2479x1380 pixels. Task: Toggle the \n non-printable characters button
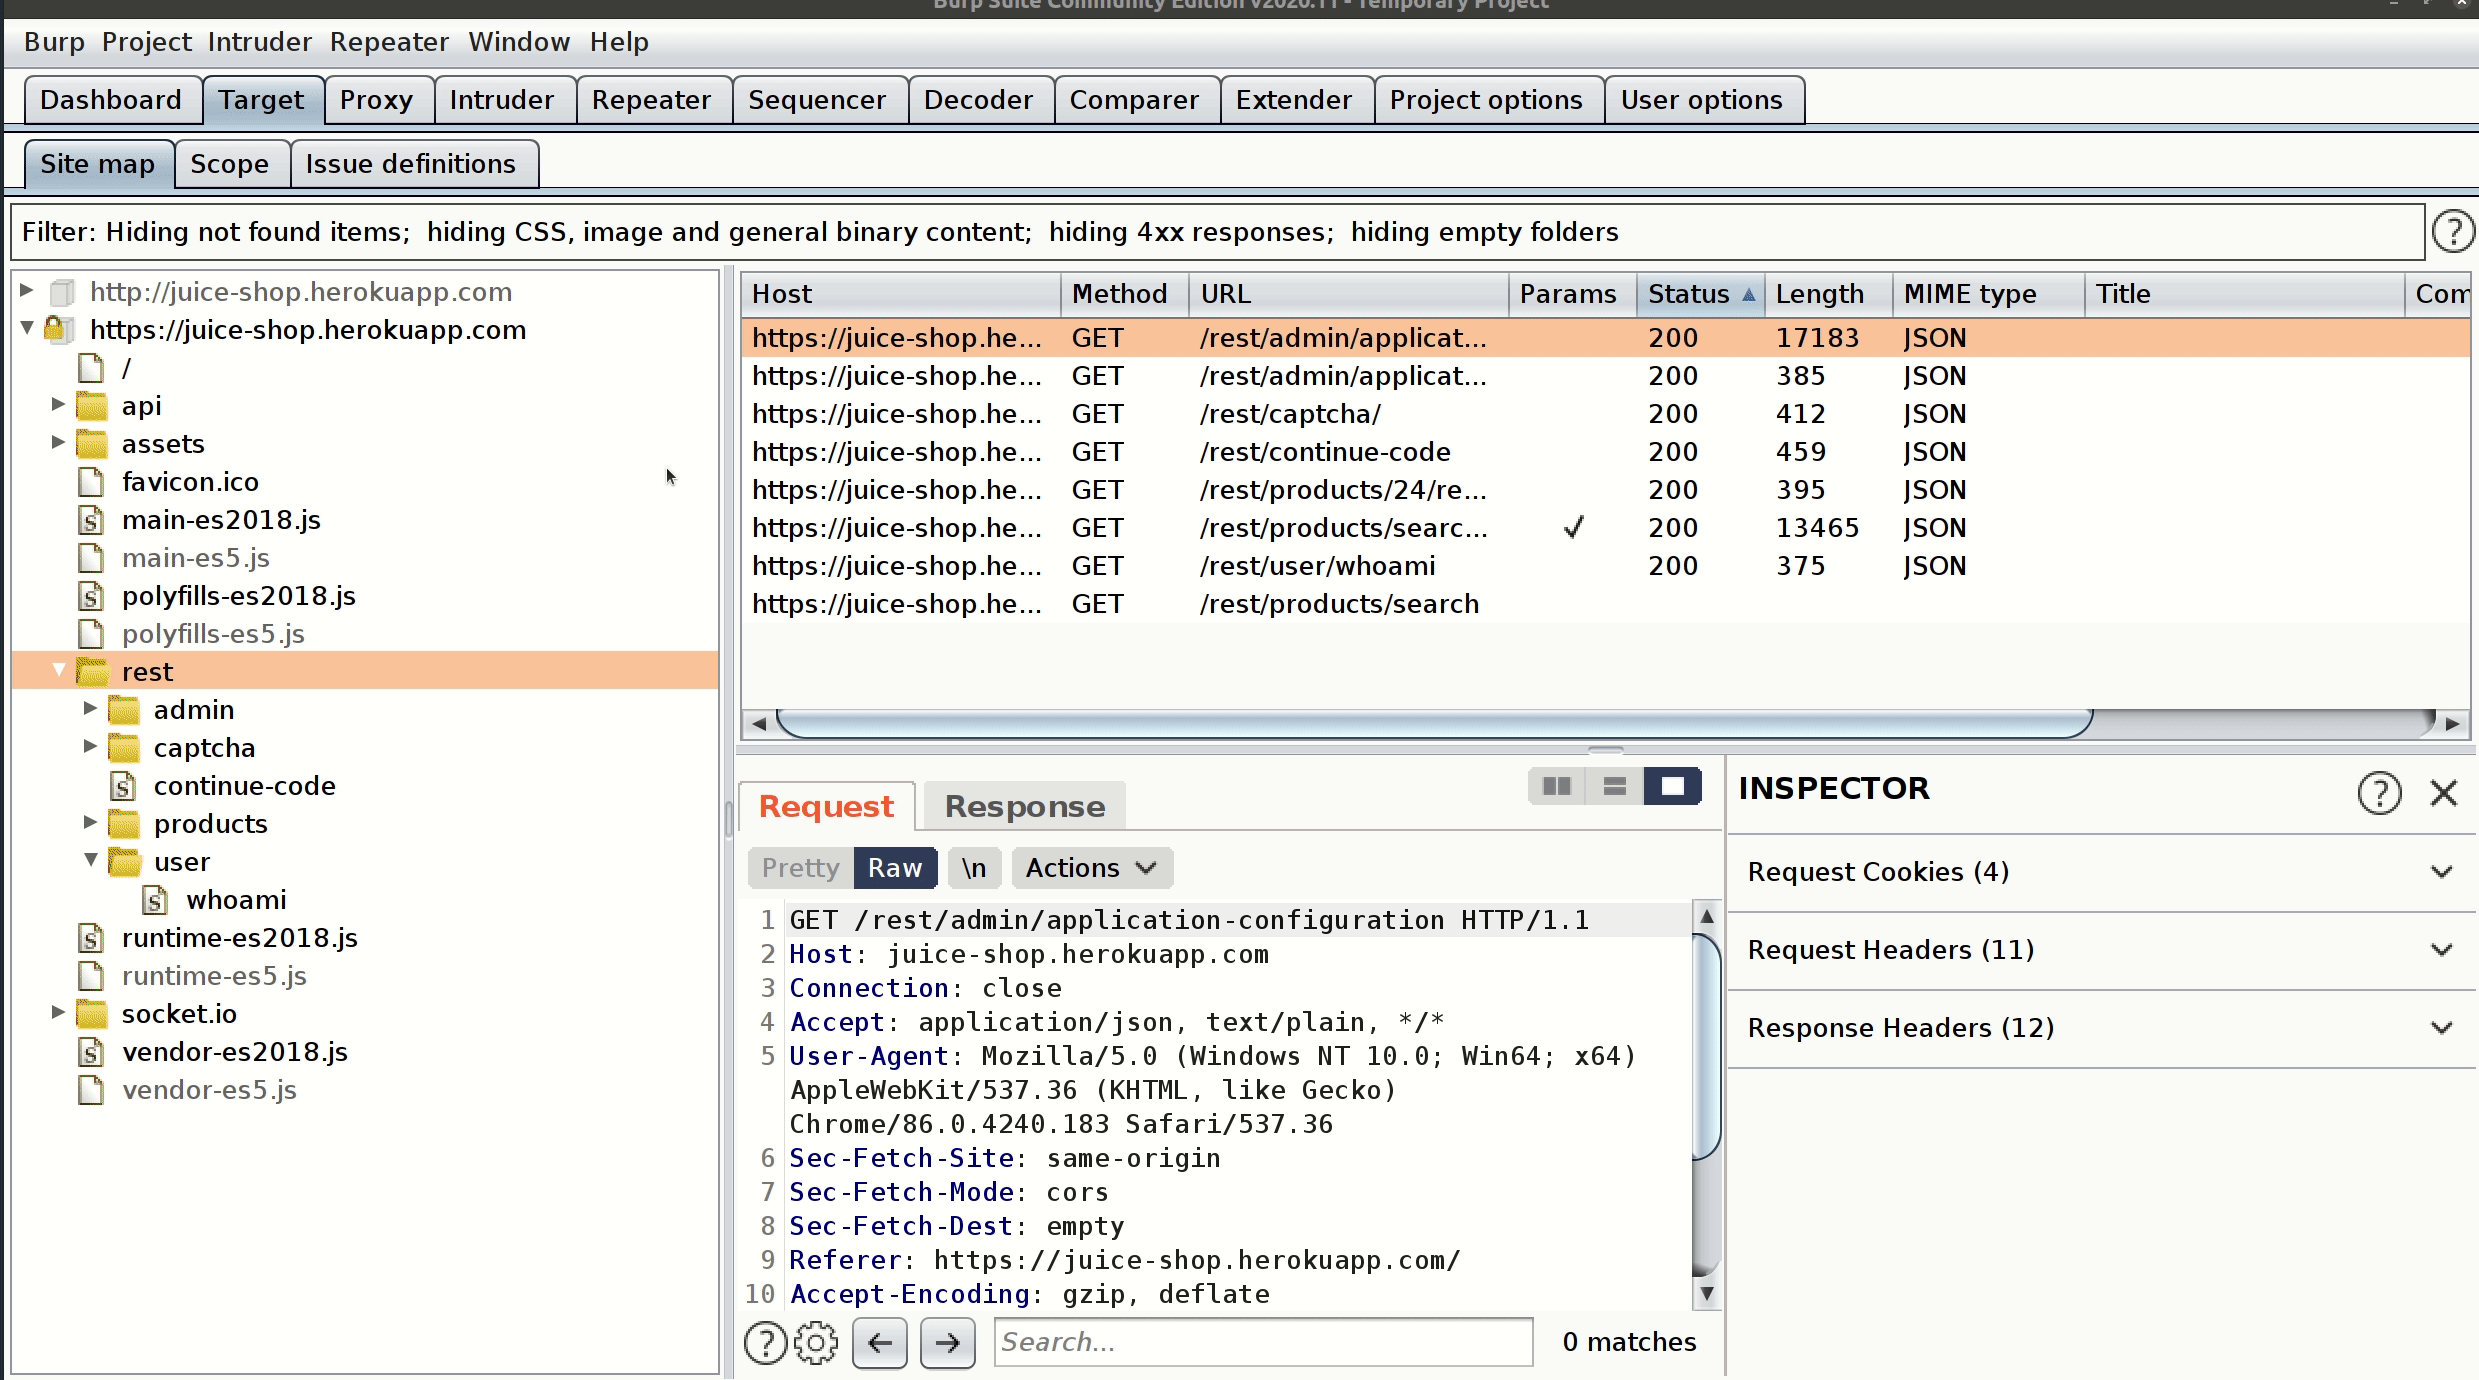(x=974, y=868)
